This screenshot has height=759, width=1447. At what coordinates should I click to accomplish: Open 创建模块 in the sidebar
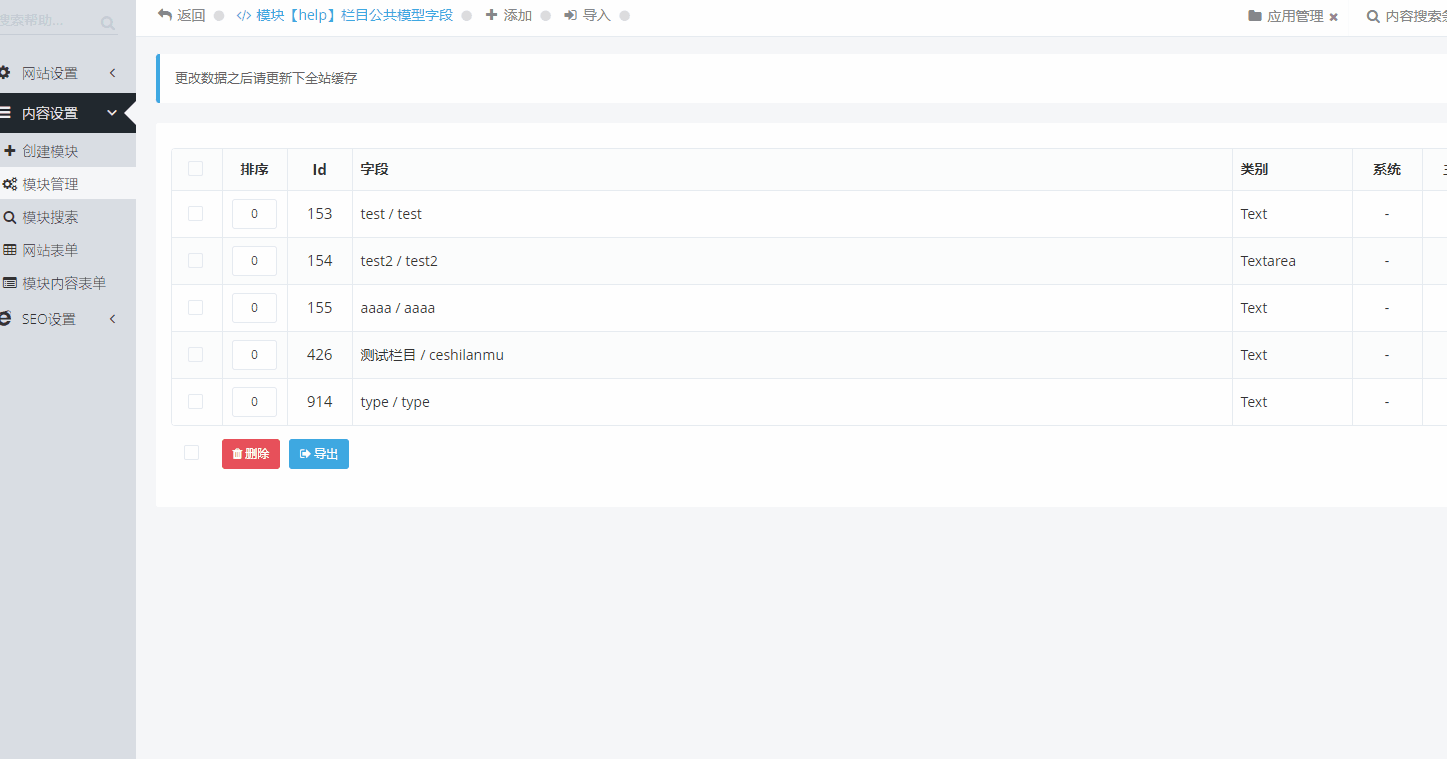coord(68,151)
